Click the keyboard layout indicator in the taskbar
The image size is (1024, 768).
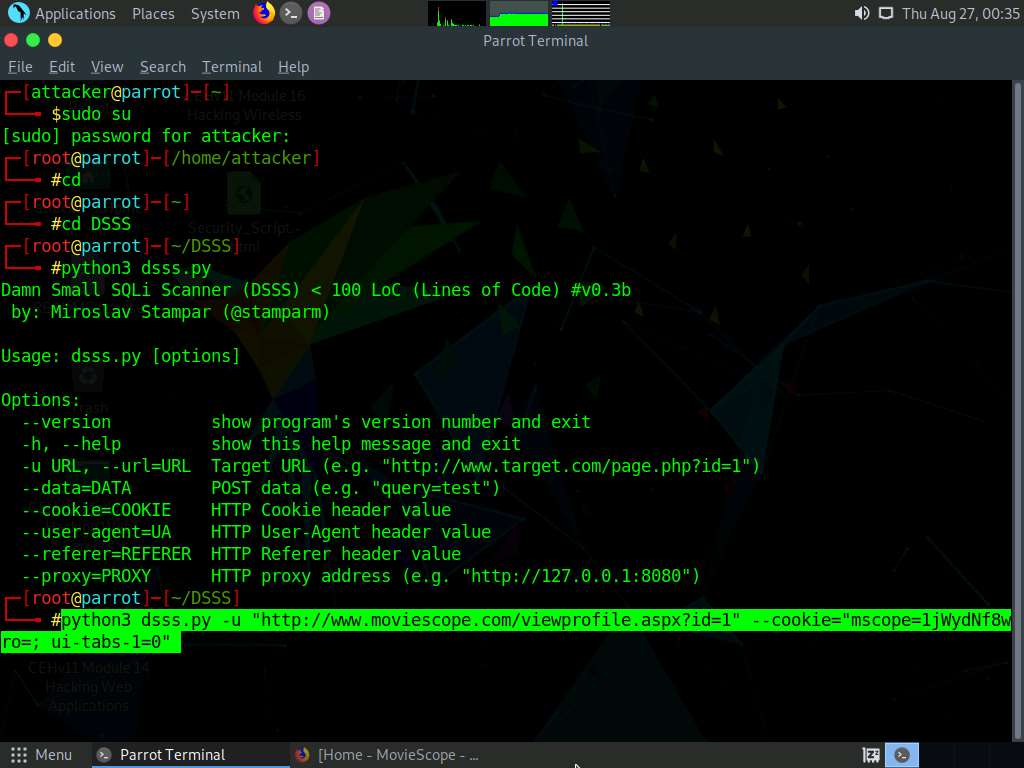pyautogui.click(x=869, y=754)
